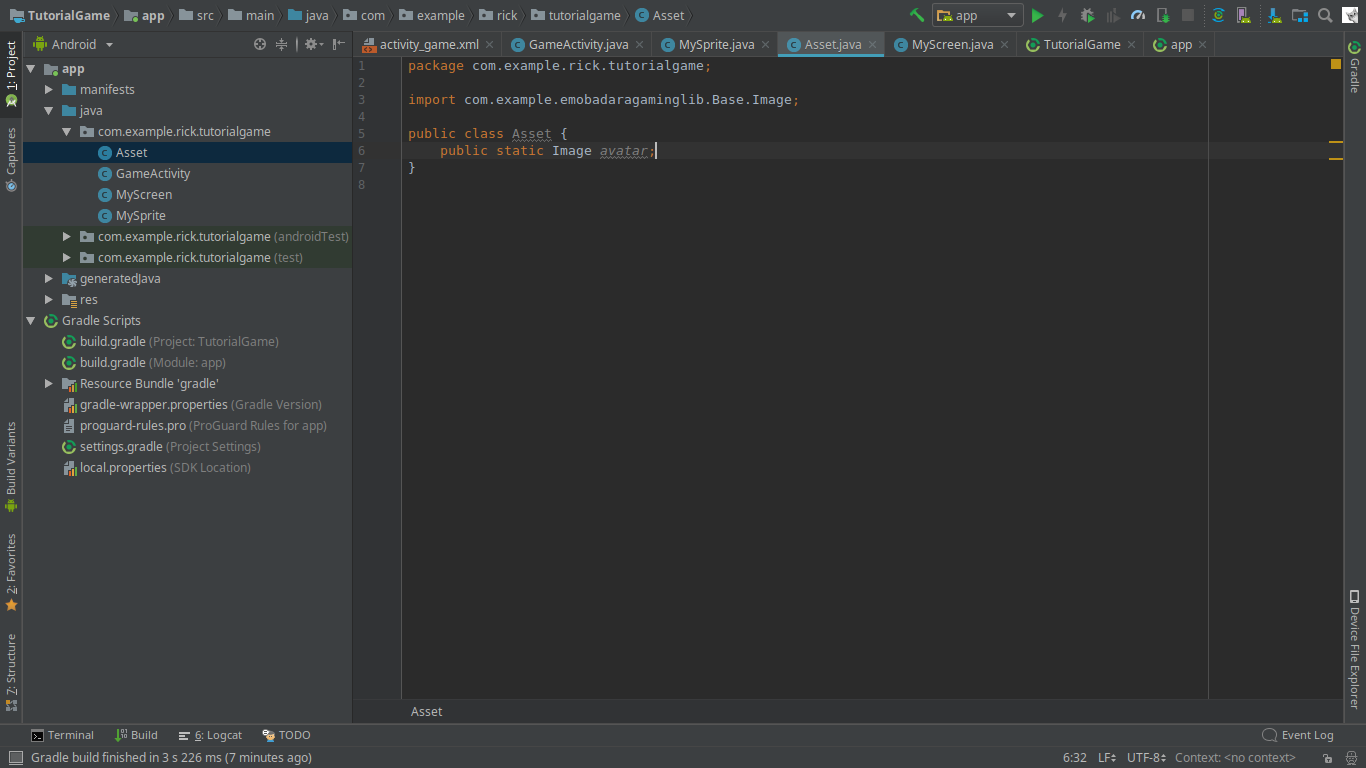The height and width of the screenshot is (768, 1366).
Task: Open the Event Log
Action: coord(1298,735)
